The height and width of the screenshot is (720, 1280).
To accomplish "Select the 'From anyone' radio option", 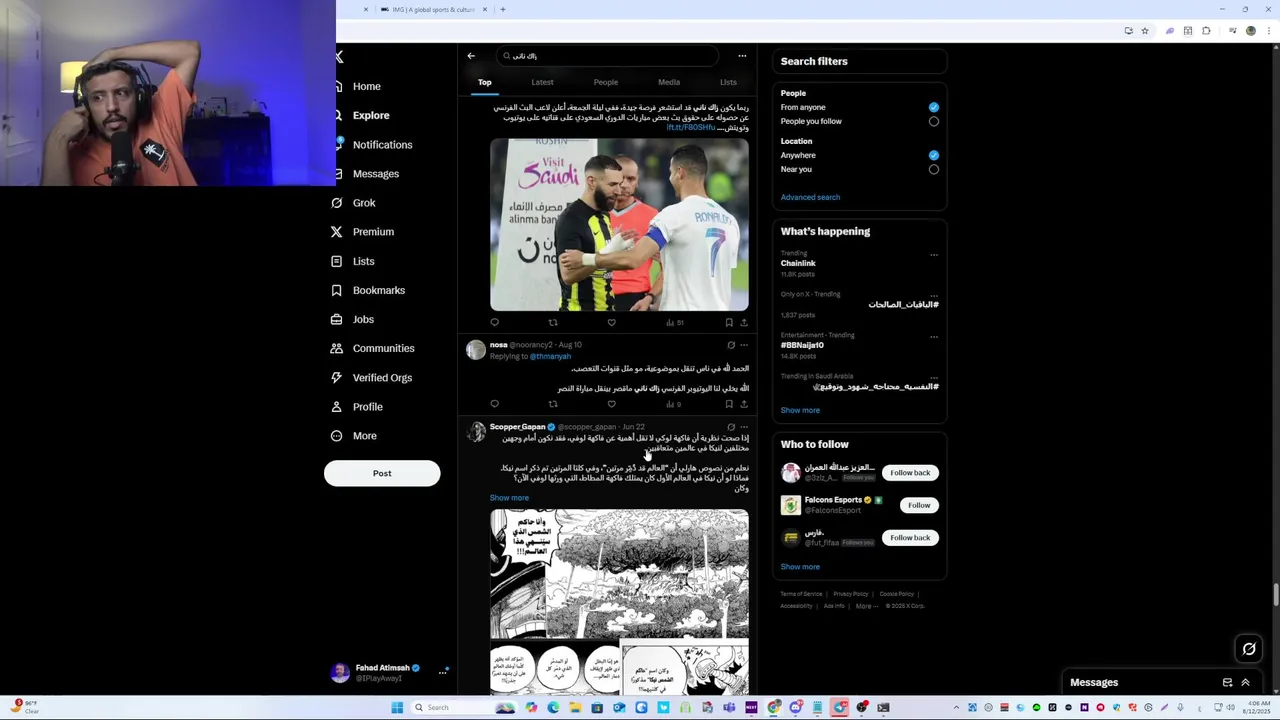I will (934, 107).
